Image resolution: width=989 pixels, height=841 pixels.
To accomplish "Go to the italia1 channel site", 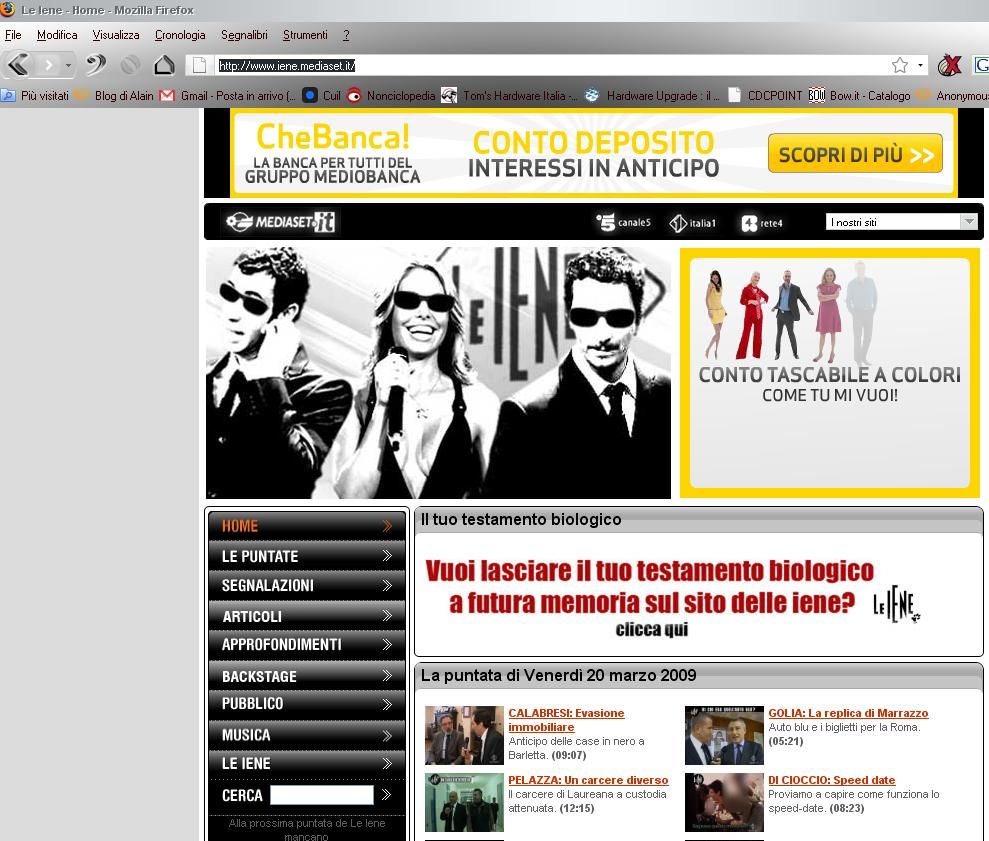I will click(693, 223).
